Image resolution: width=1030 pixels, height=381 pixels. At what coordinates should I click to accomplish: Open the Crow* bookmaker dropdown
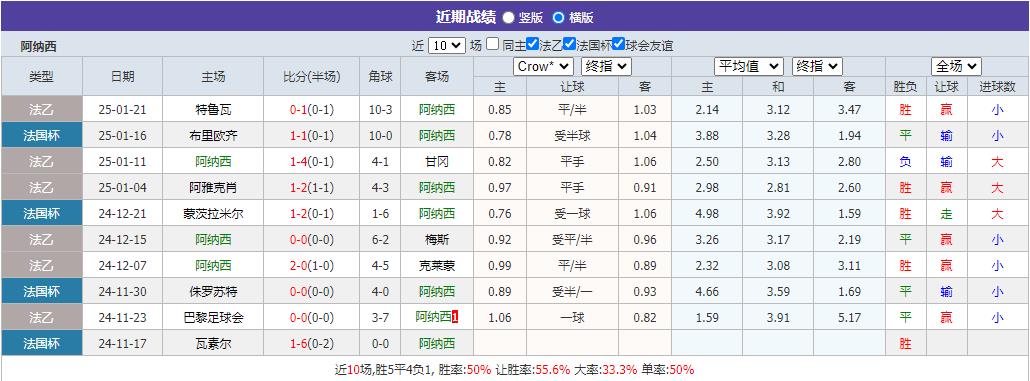click(543, 66)
